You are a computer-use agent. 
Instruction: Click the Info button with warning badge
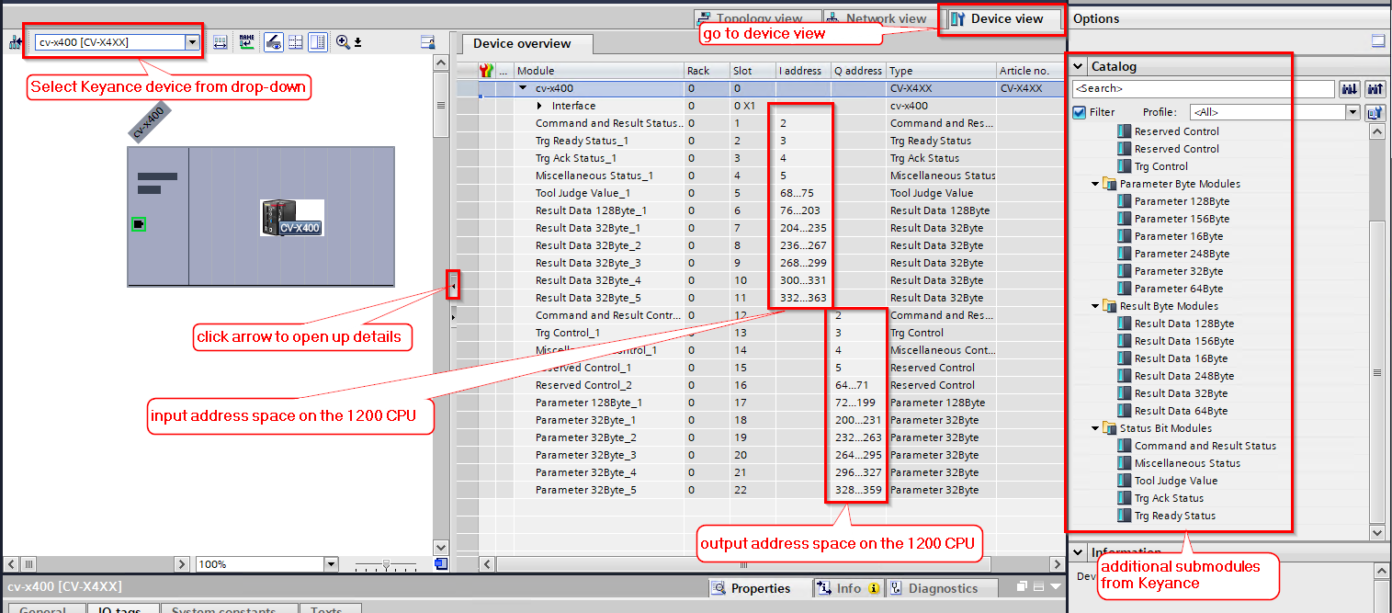pos(847,587)
